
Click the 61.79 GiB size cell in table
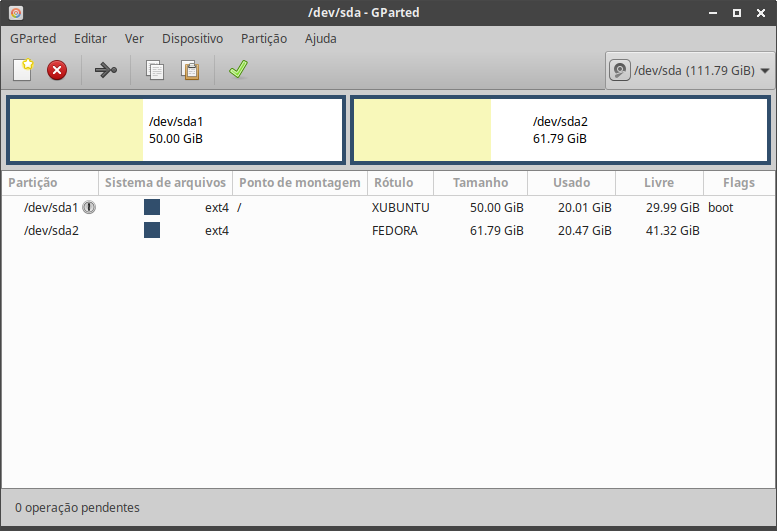497,230
